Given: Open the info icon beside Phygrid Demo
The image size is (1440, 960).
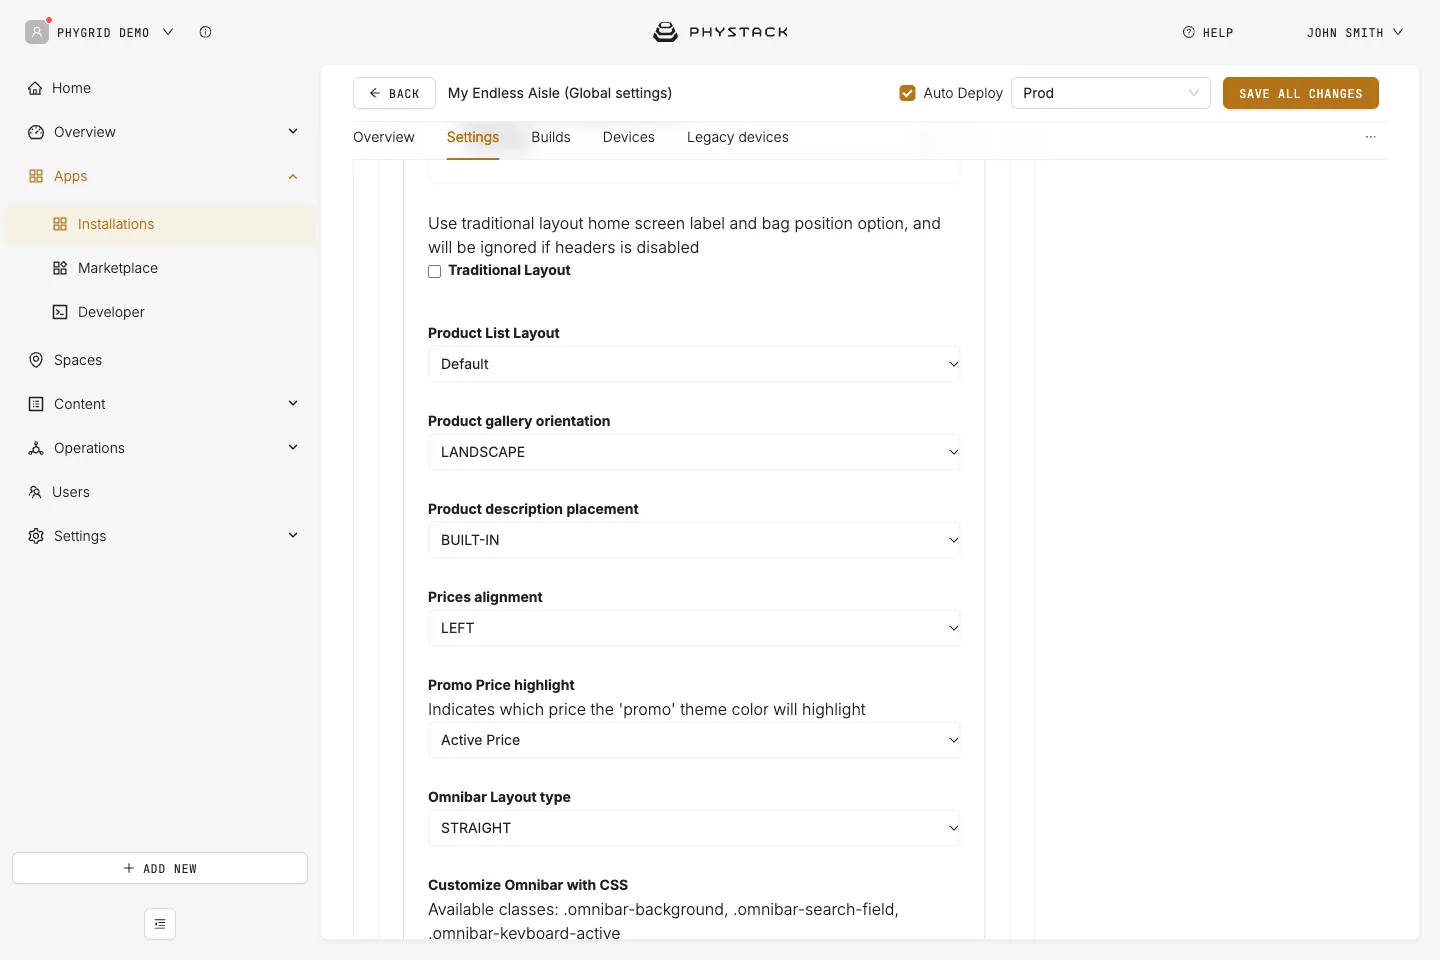Looking at the screenshot, I should (205, 32).
